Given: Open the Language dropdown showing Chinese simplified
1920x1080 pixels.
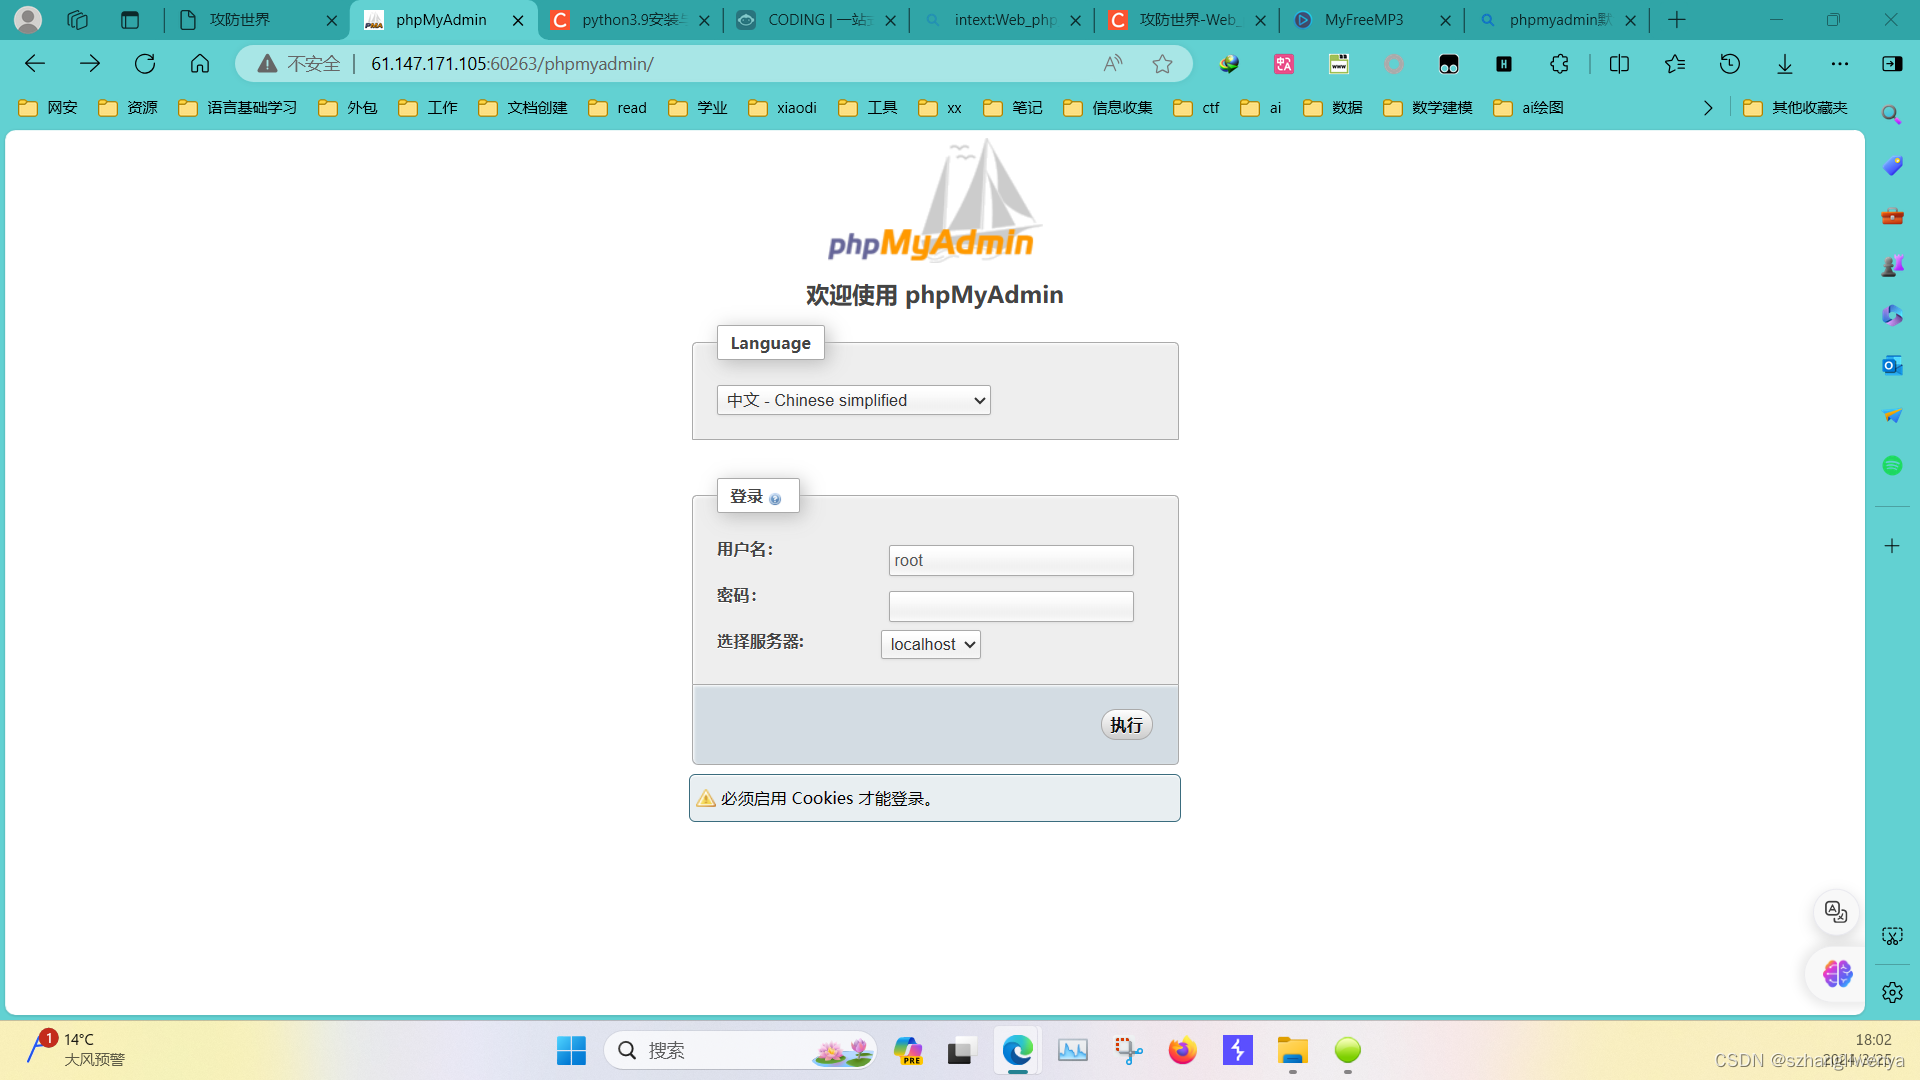Looking at the screenshot, I should tap(852, 400).
